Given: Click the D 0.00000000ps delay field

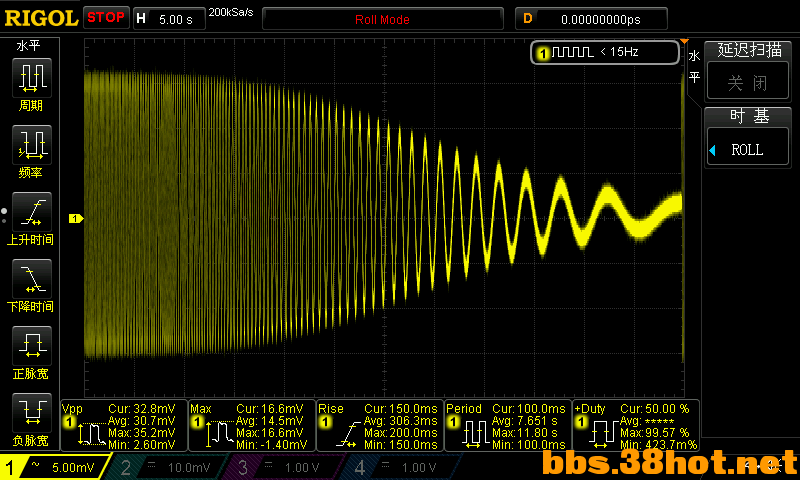Looking at the screenshot, I should pyautogui.click(x=591, y=19).
